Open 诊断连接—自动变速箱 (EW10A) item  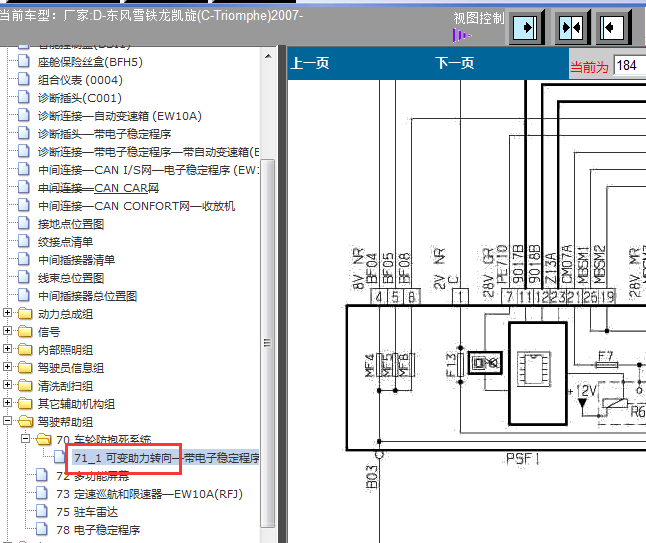tap(120, 116)
